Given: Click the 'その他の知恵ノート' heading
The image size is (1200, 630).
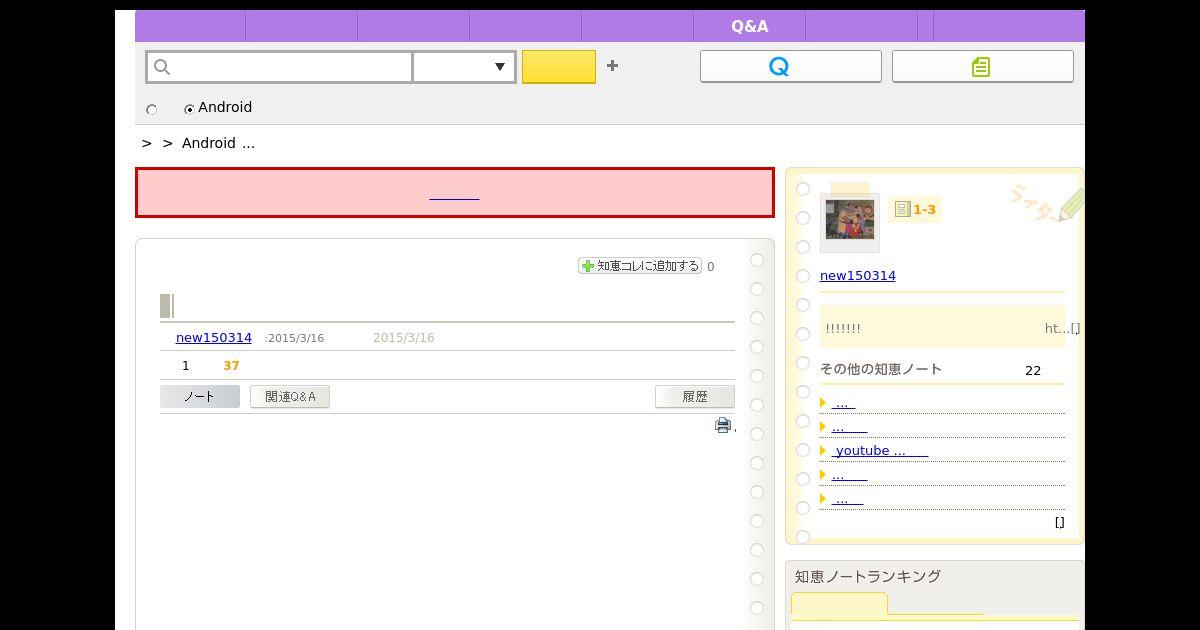Looking at the screenshot, I should pos(881,369).
